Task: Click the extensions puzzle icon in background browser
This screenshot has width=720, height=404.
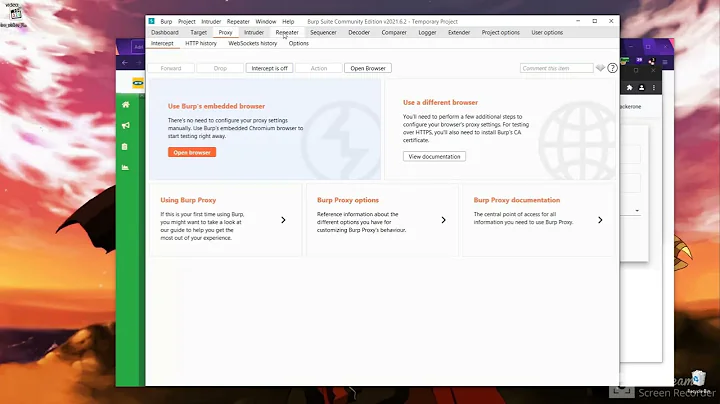Action: pyautogui.click(x=630, y=87)
